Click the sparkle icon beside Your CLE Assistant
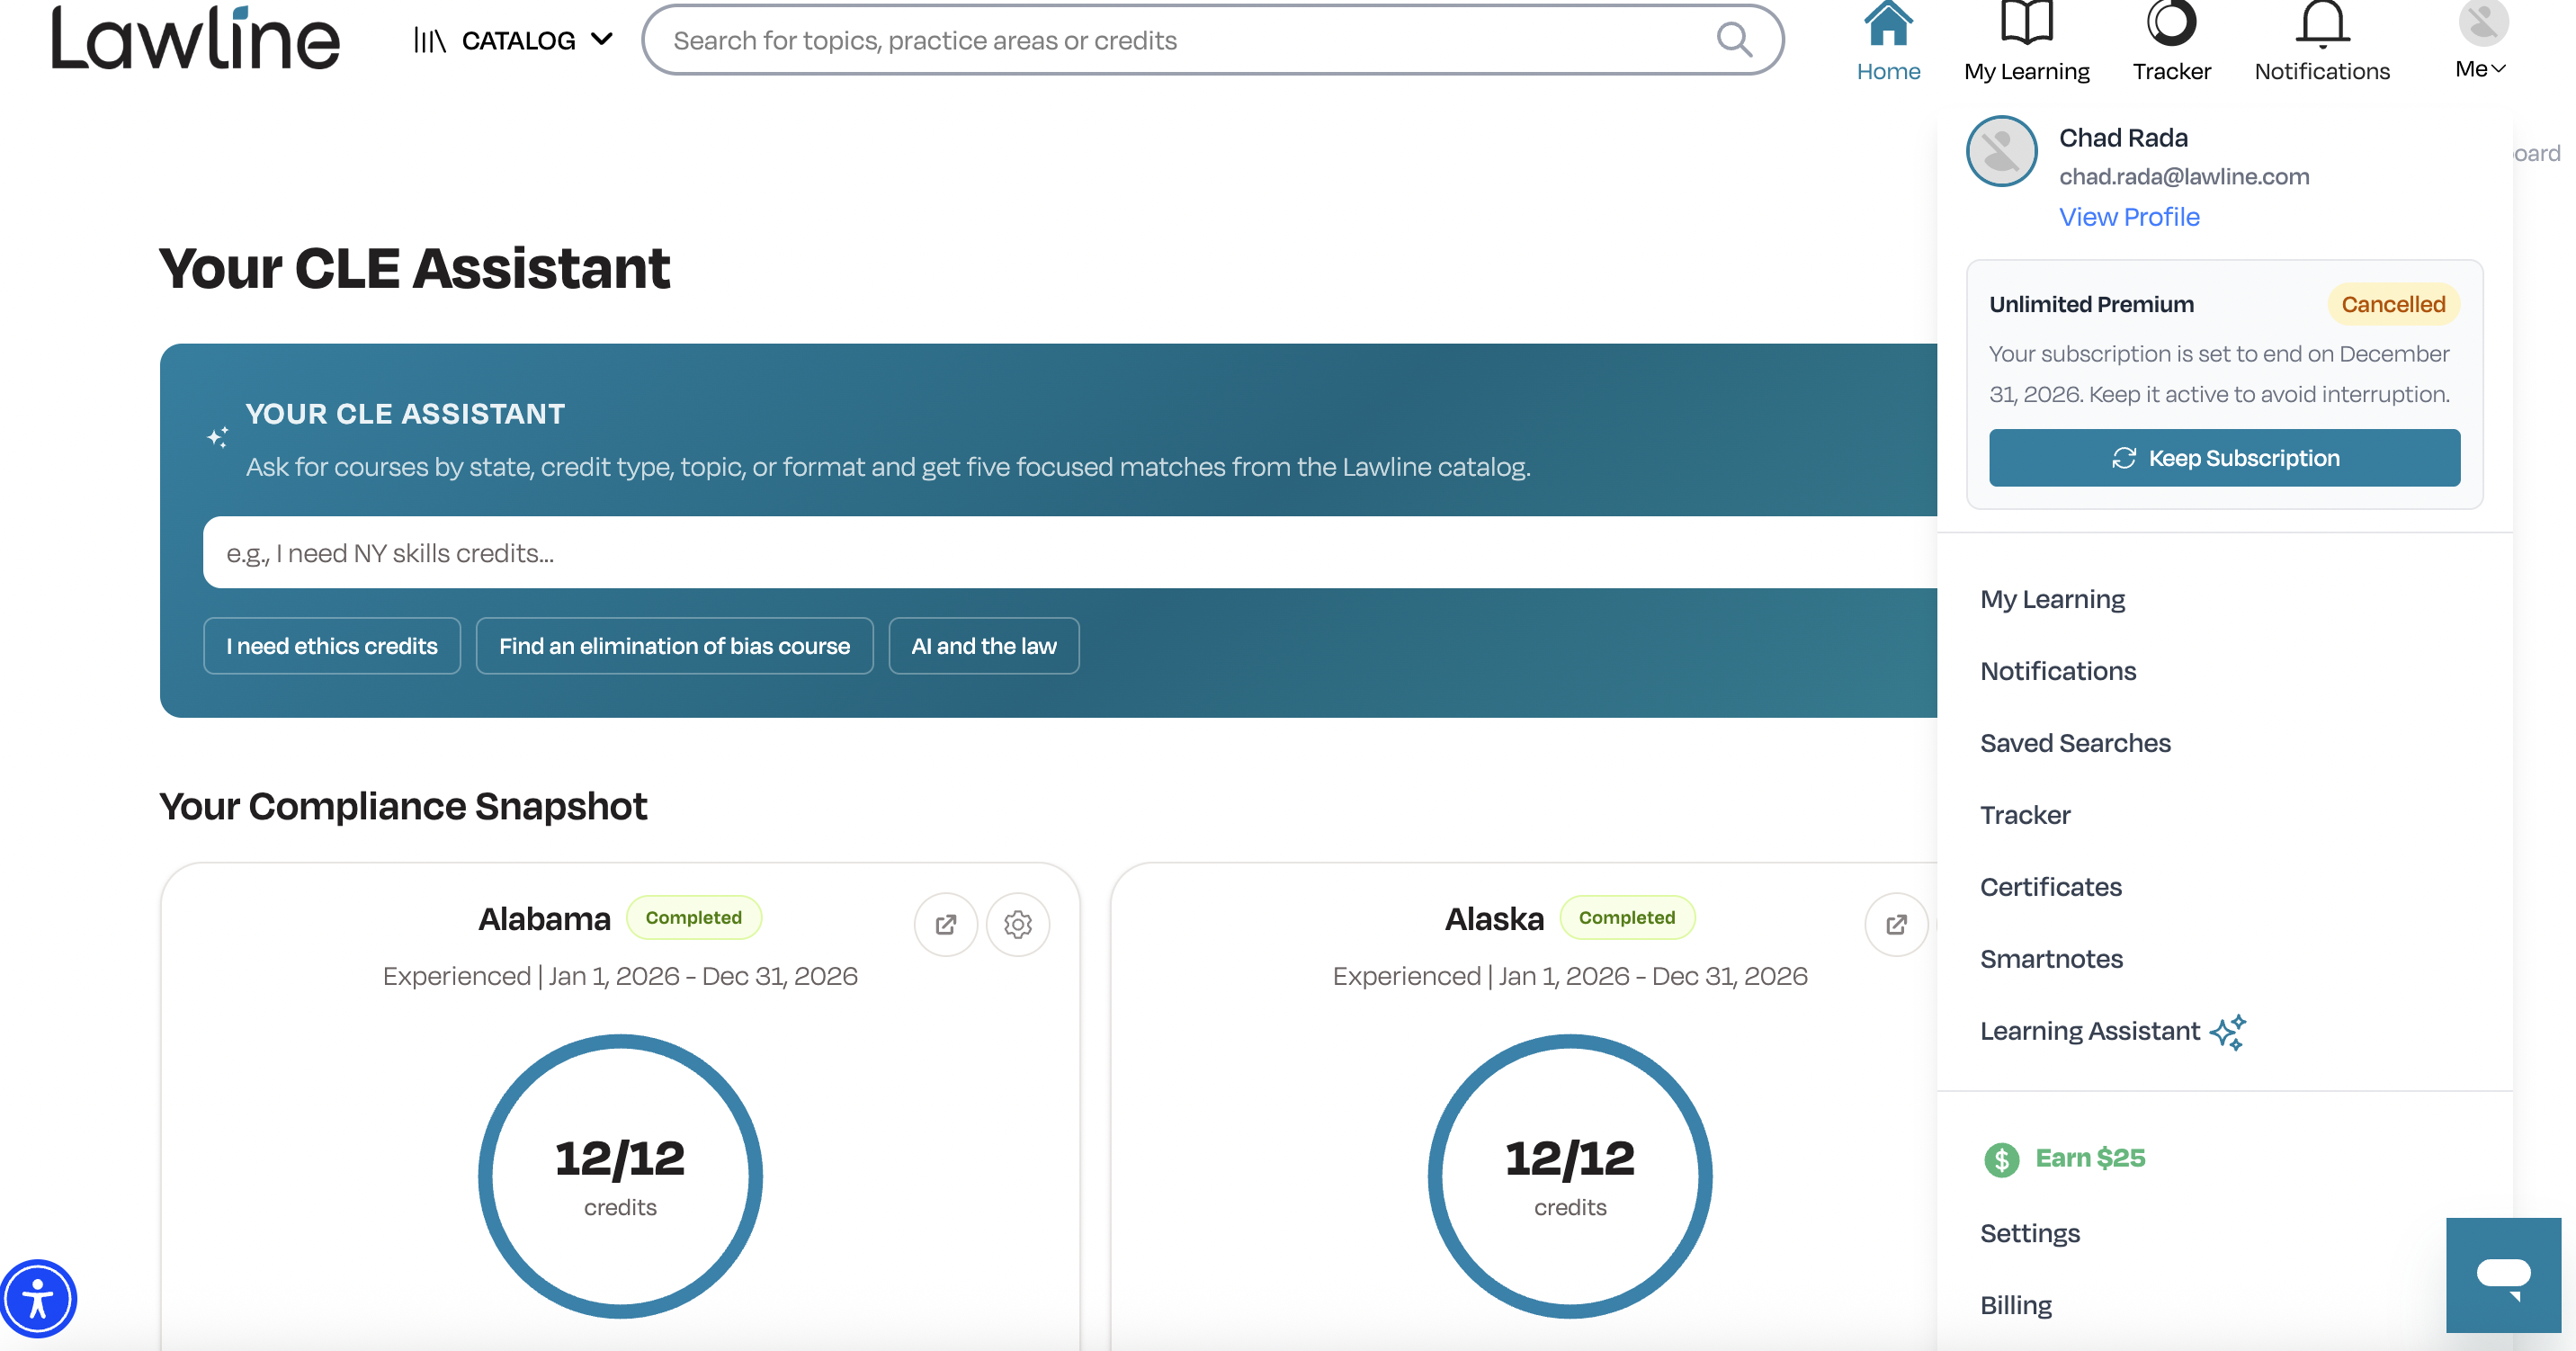This screenshot has height=1351, width=2576. [x=218, y=437]
